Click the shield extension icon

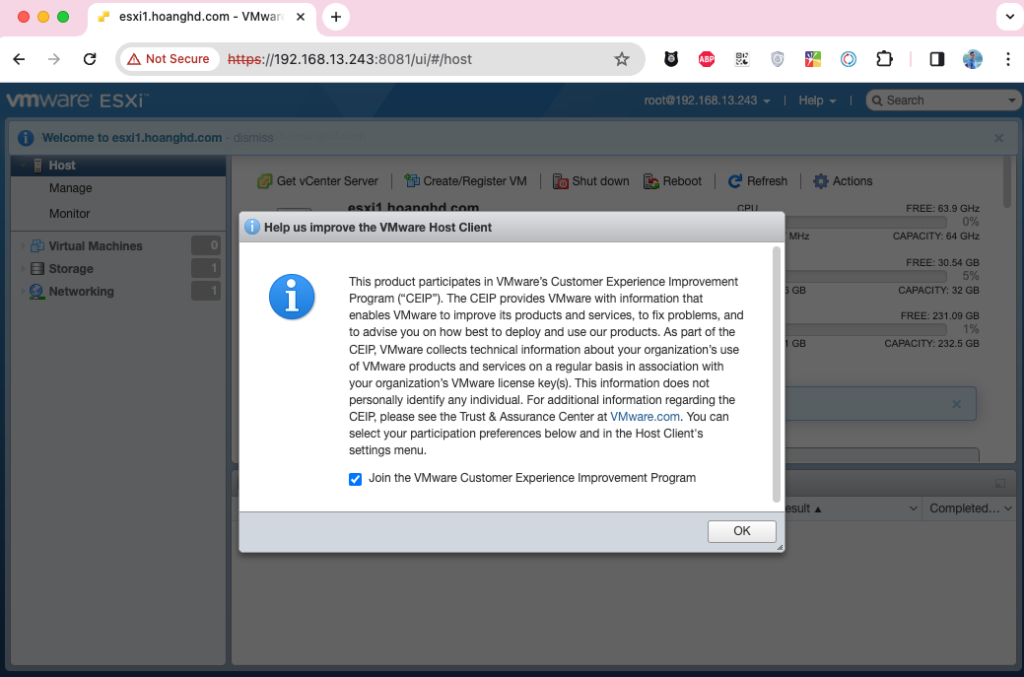[x=777, y=59]
